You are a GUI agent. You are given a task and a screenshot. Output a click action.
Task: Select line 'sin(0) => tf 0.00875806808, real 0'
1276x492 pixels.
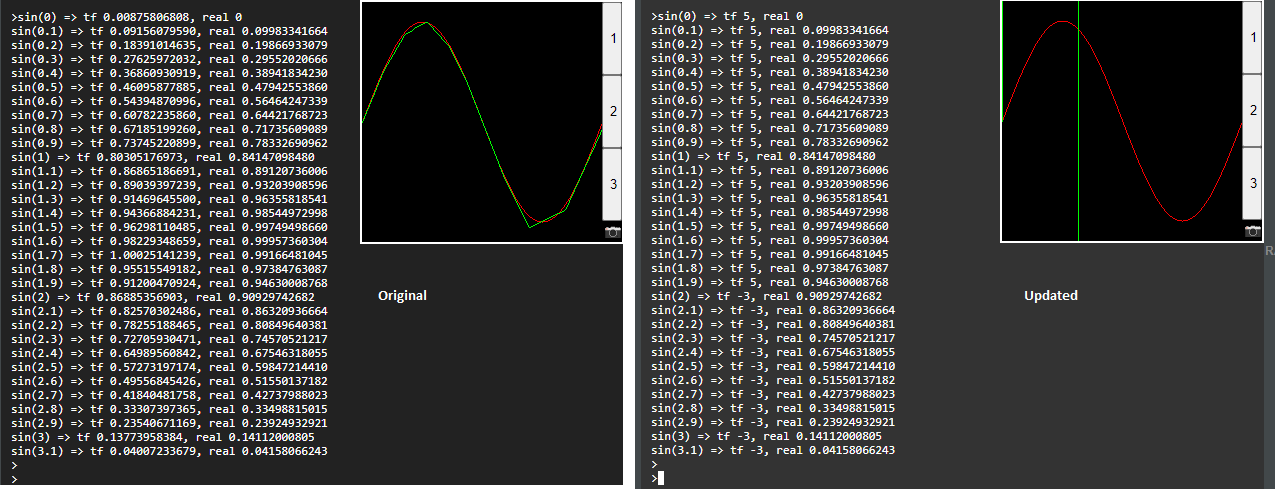point(126,17)
